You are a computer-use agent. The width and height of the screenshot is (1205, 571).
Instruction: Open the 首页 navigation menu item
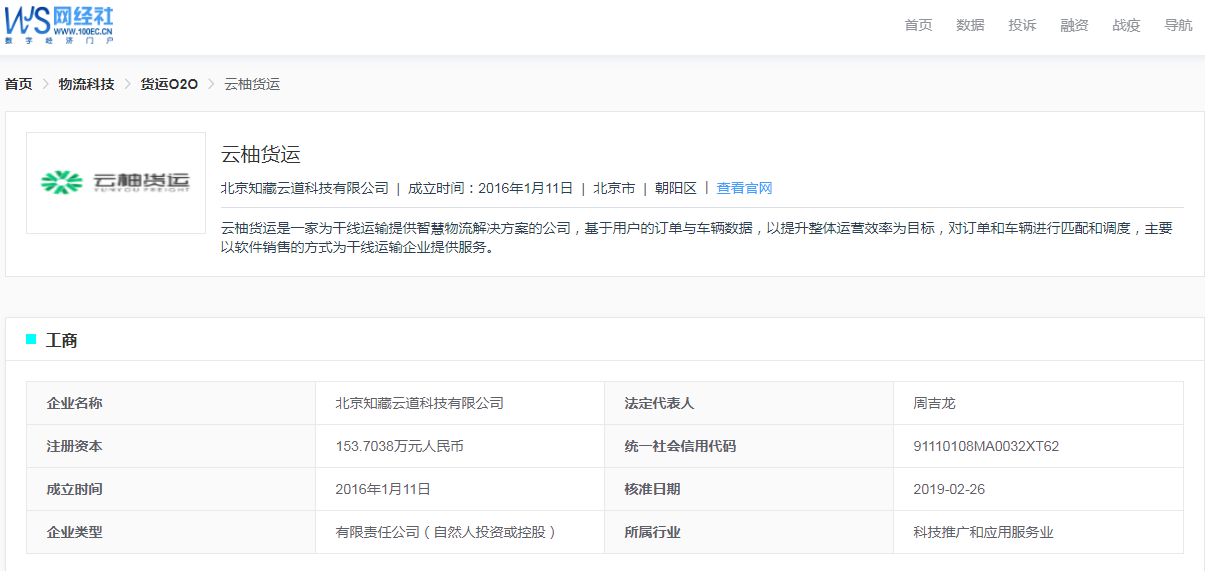[918, 25]
